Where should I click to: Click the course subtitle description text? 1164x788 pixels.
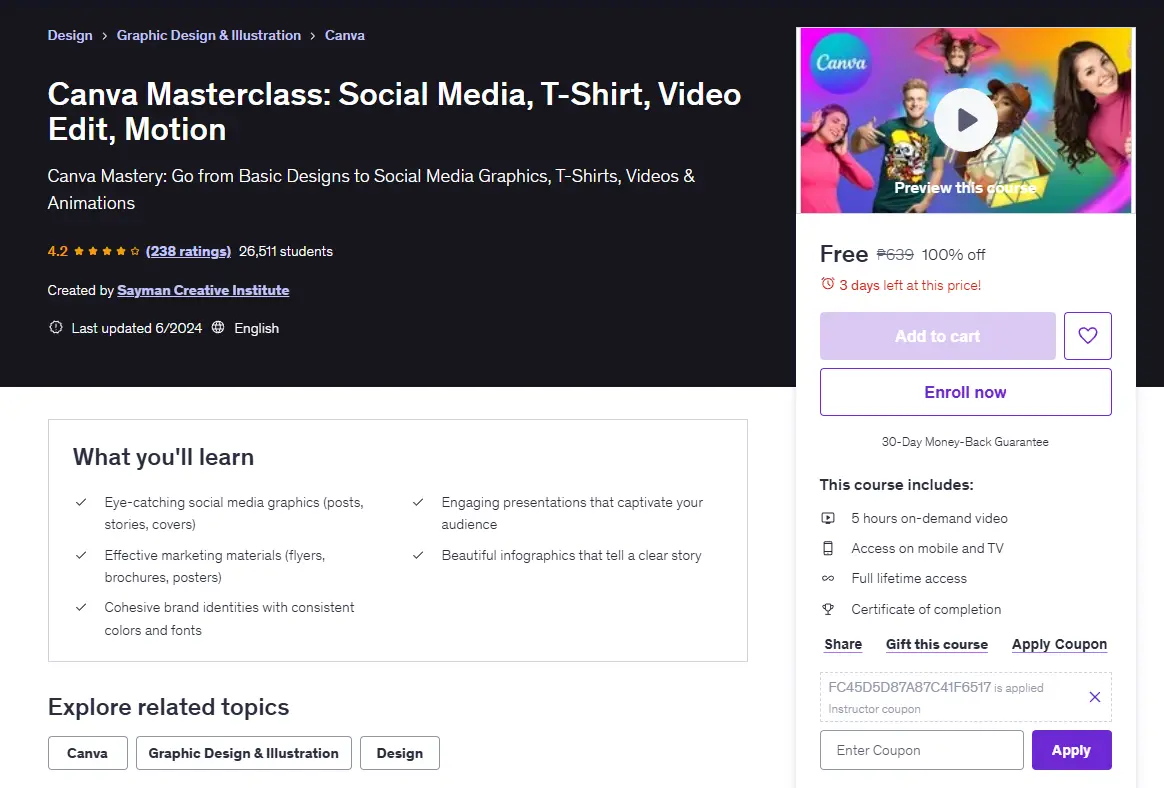[x=371, y=189]
